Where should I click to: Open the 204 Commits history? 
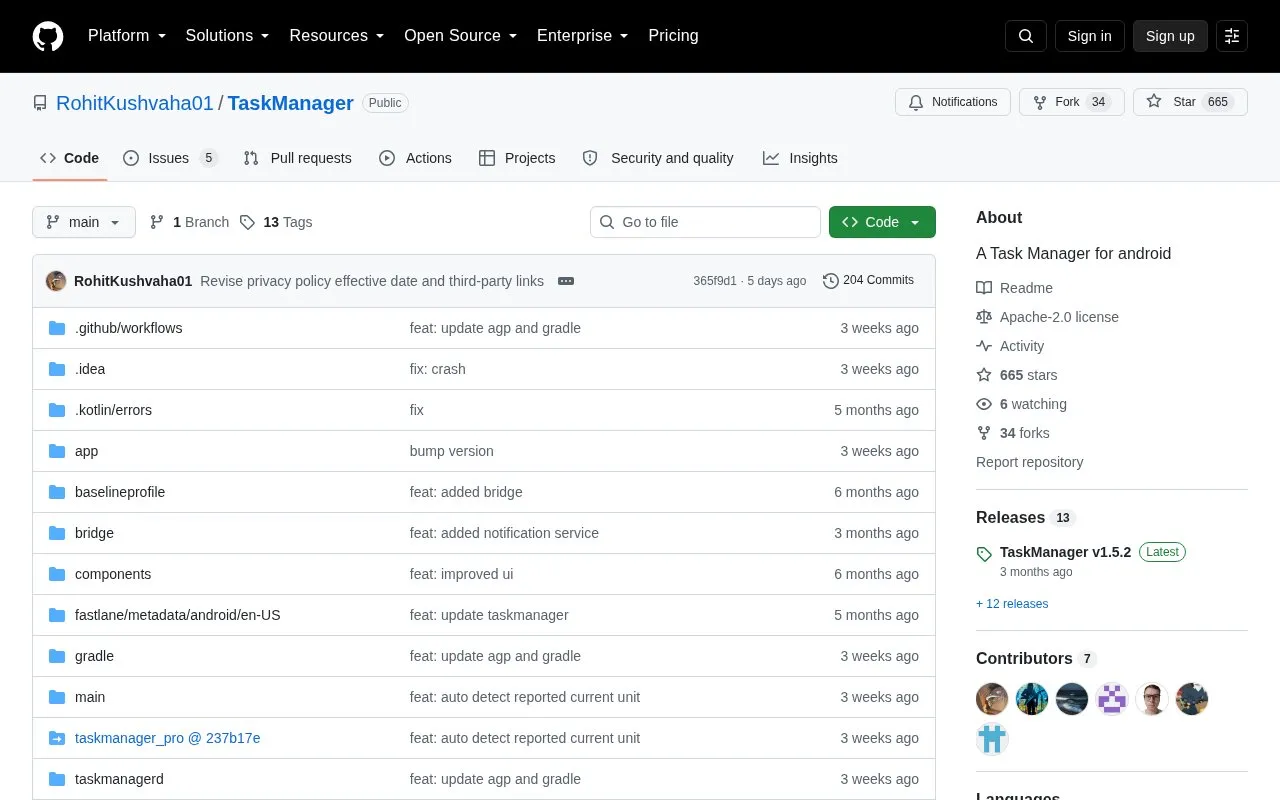coord(868,280)
